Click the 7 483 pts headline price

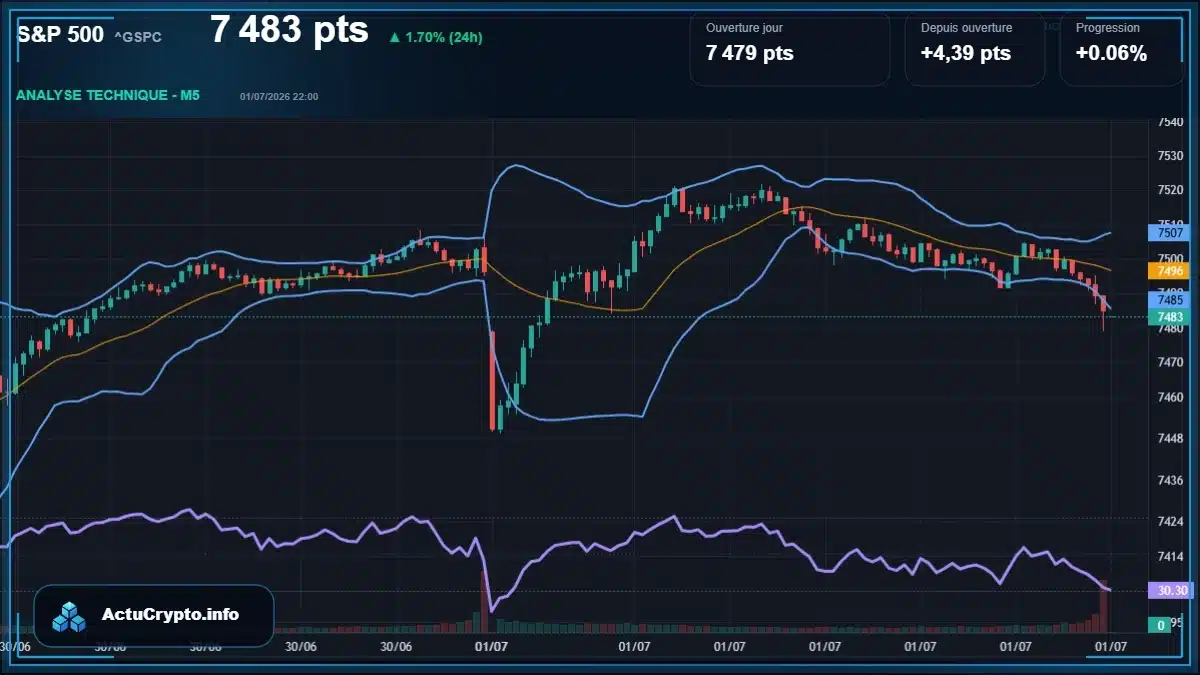(x=289, y=30)
